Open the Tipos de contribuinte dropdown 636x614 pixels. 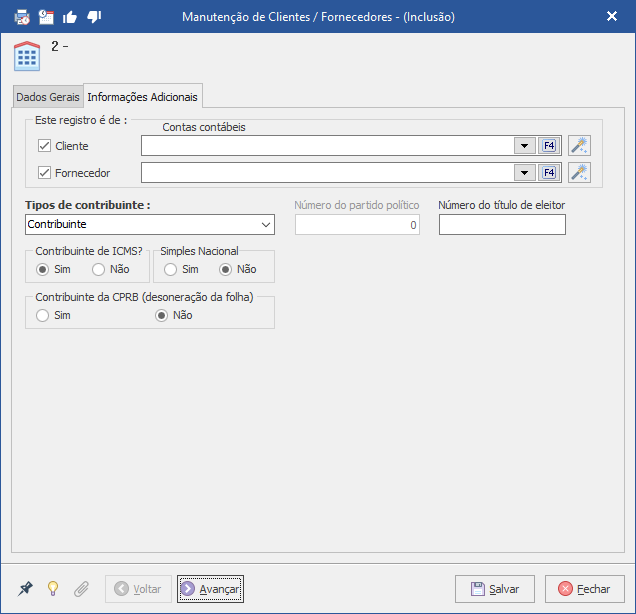point(265,224)
